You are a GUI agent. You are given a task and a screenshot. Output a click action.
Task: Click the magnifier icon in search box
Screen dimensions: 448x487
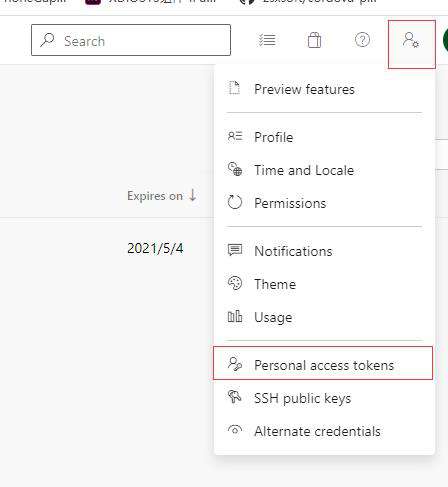coord(47,40)
